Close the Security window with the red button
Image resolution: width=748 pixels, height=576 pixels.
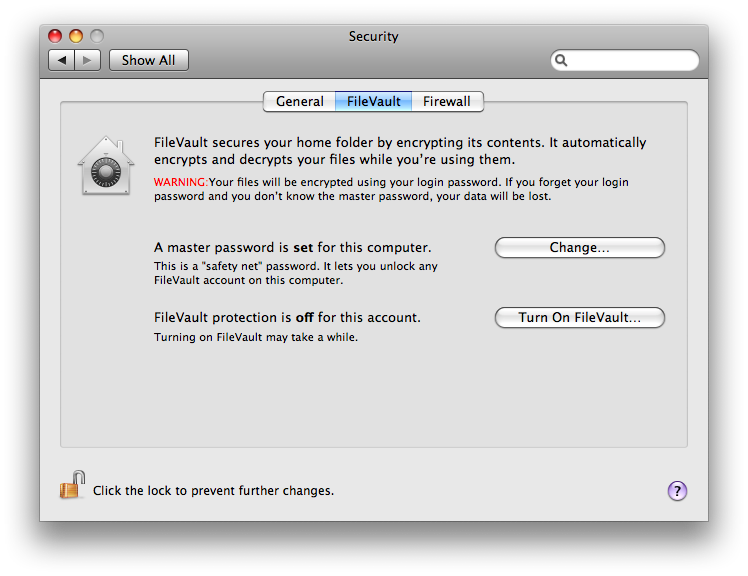tap(55, 36)
